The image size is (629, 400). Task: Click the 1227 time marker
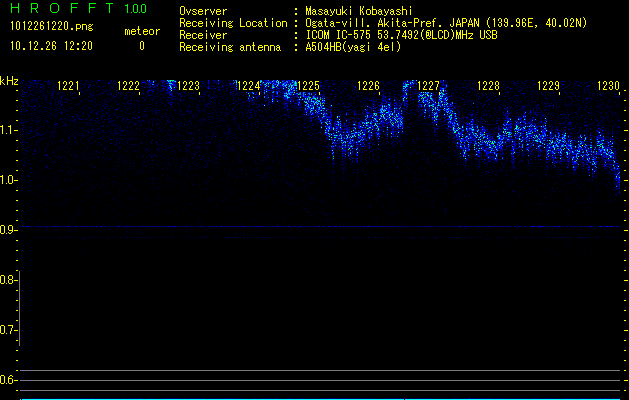point(428,86)
